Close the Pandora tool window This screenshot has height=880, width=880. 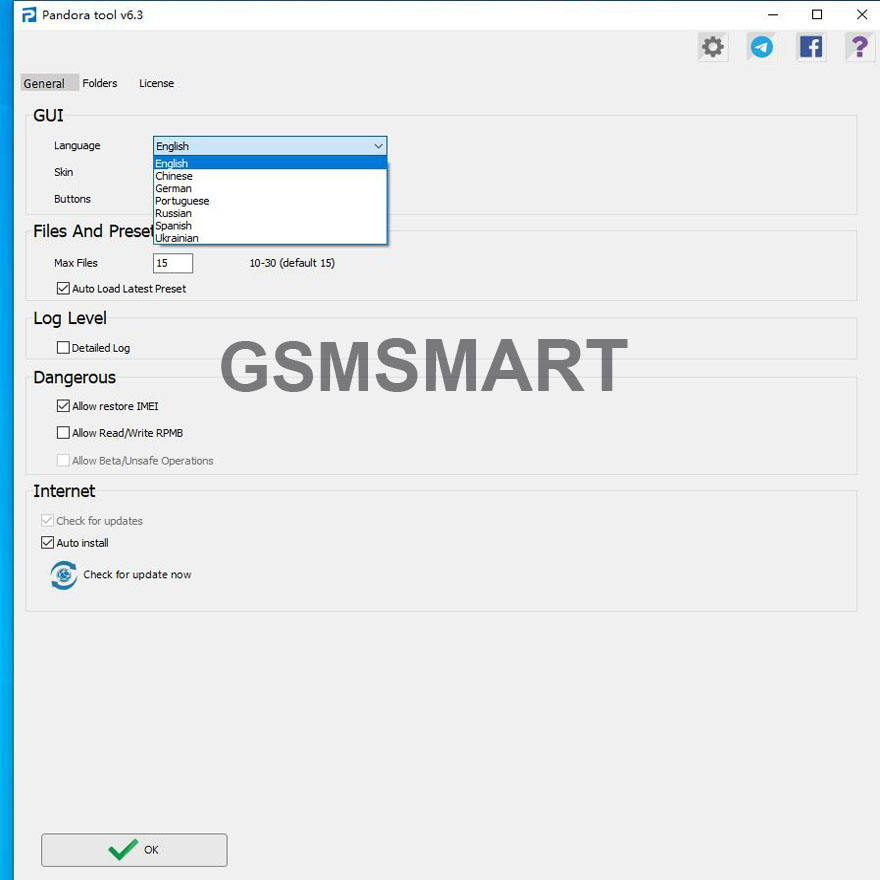pyautogui.click(x=862, y=15)
